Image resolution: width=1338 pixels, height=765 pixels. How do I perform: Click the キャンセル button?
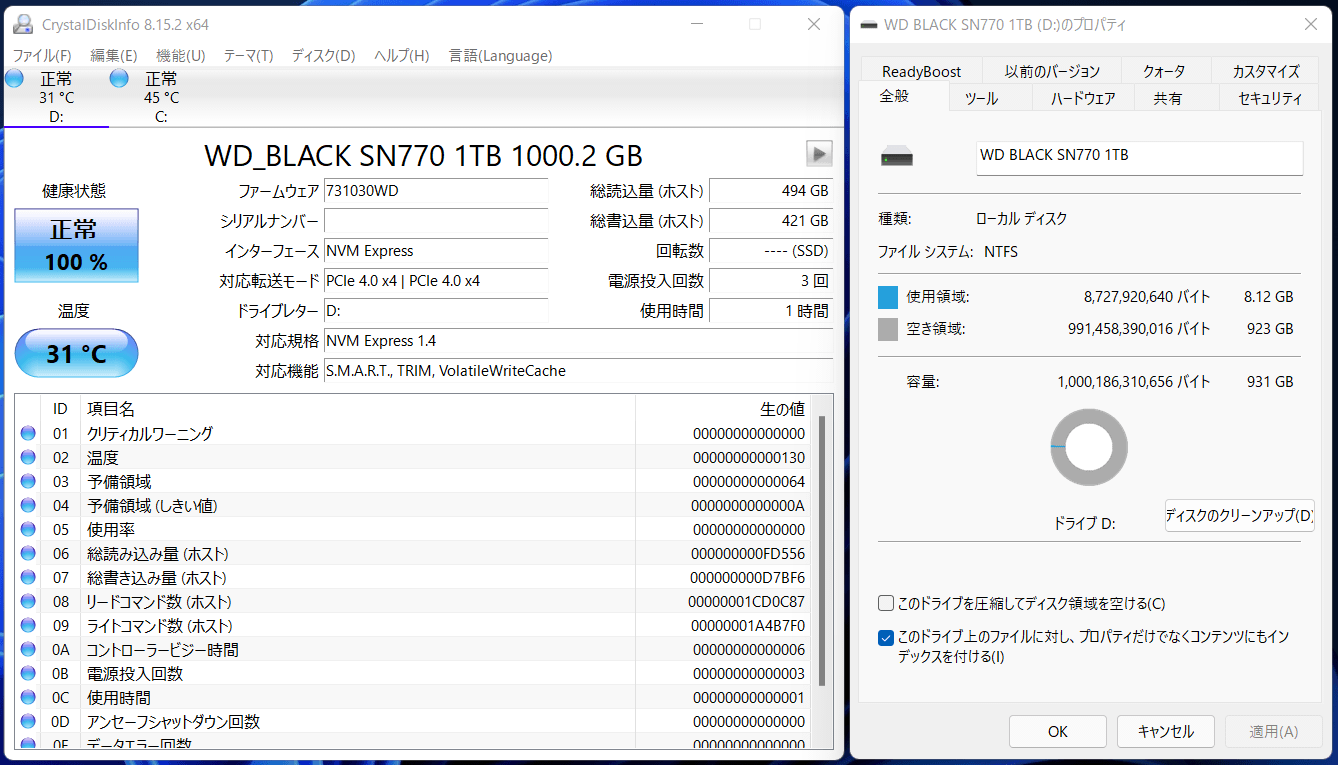click(1166, 731)
